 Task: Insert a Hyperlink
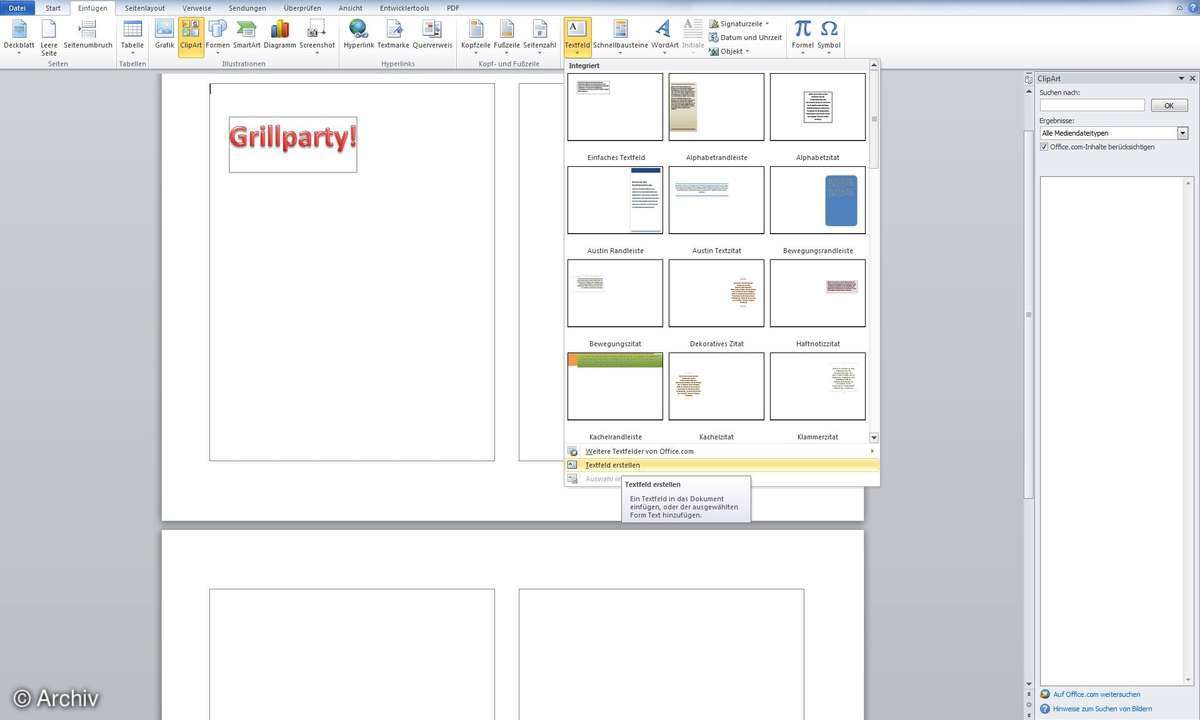(358, 35)
